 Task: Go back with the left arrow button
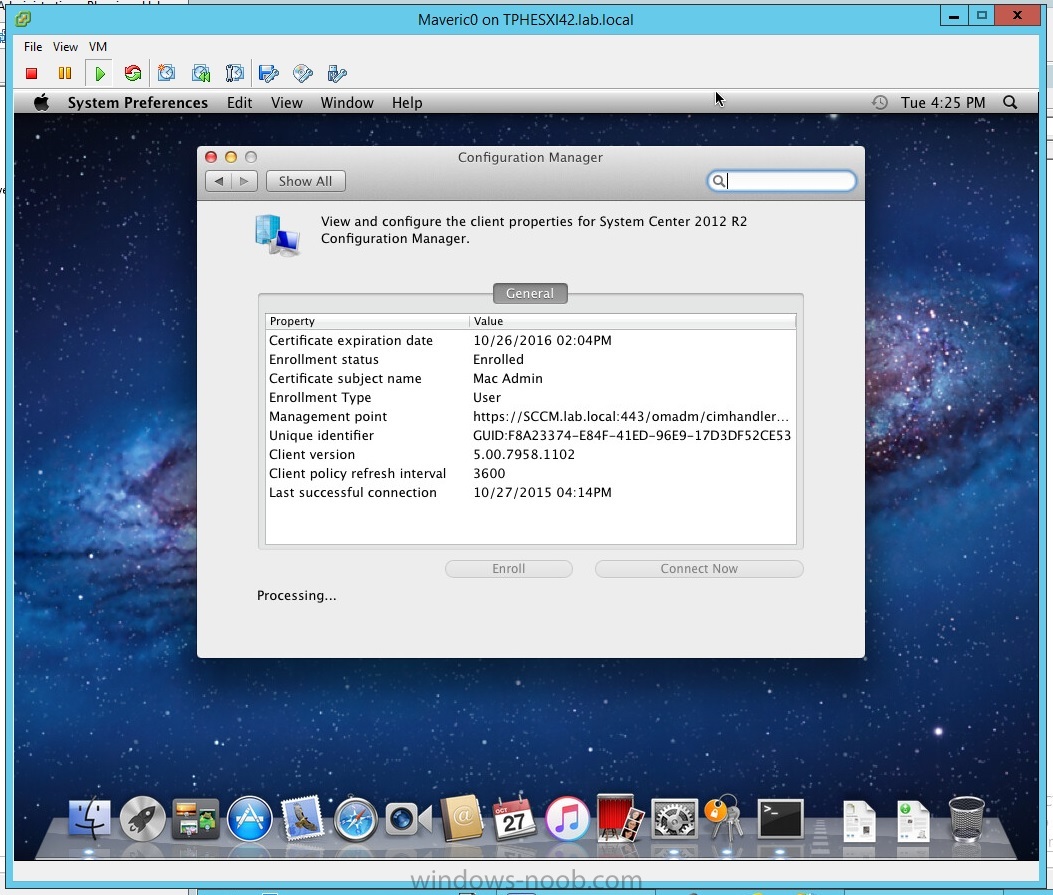218,181
